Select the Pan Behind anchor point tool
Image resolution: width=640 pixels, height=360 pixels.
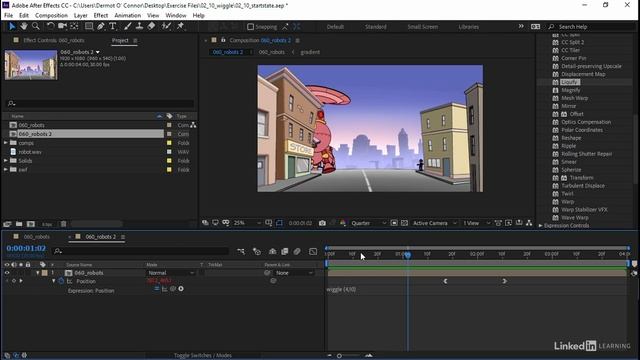click(x=74, y=26)
